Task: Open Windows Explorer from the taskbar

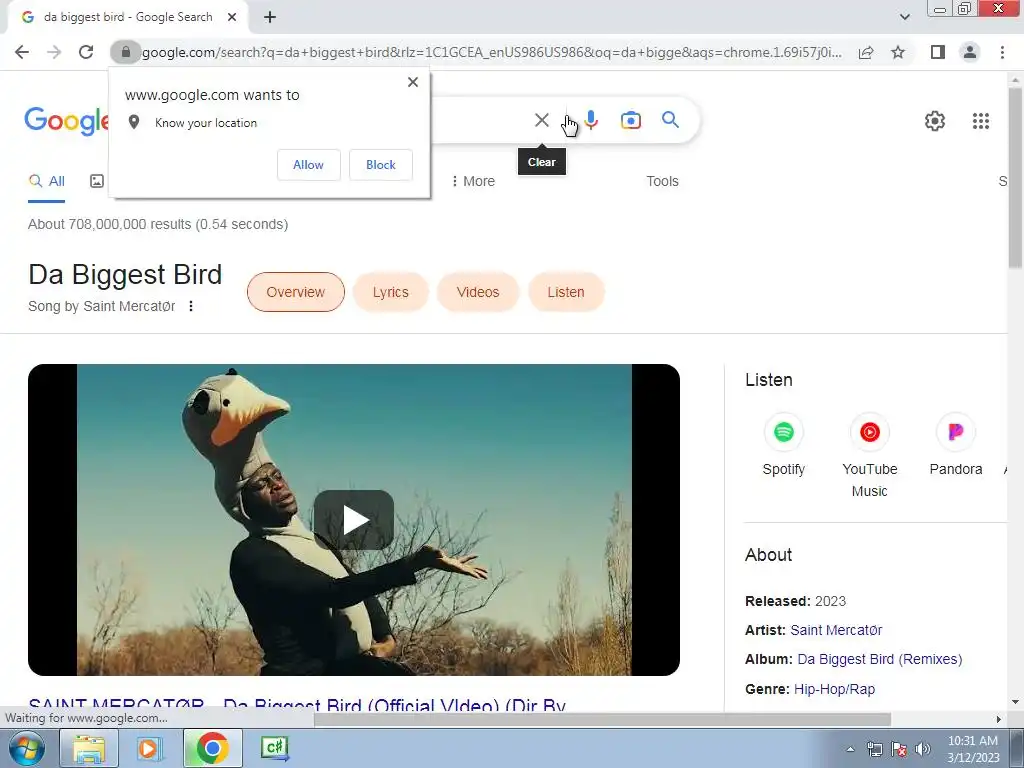Action: [x=89, y=748]
